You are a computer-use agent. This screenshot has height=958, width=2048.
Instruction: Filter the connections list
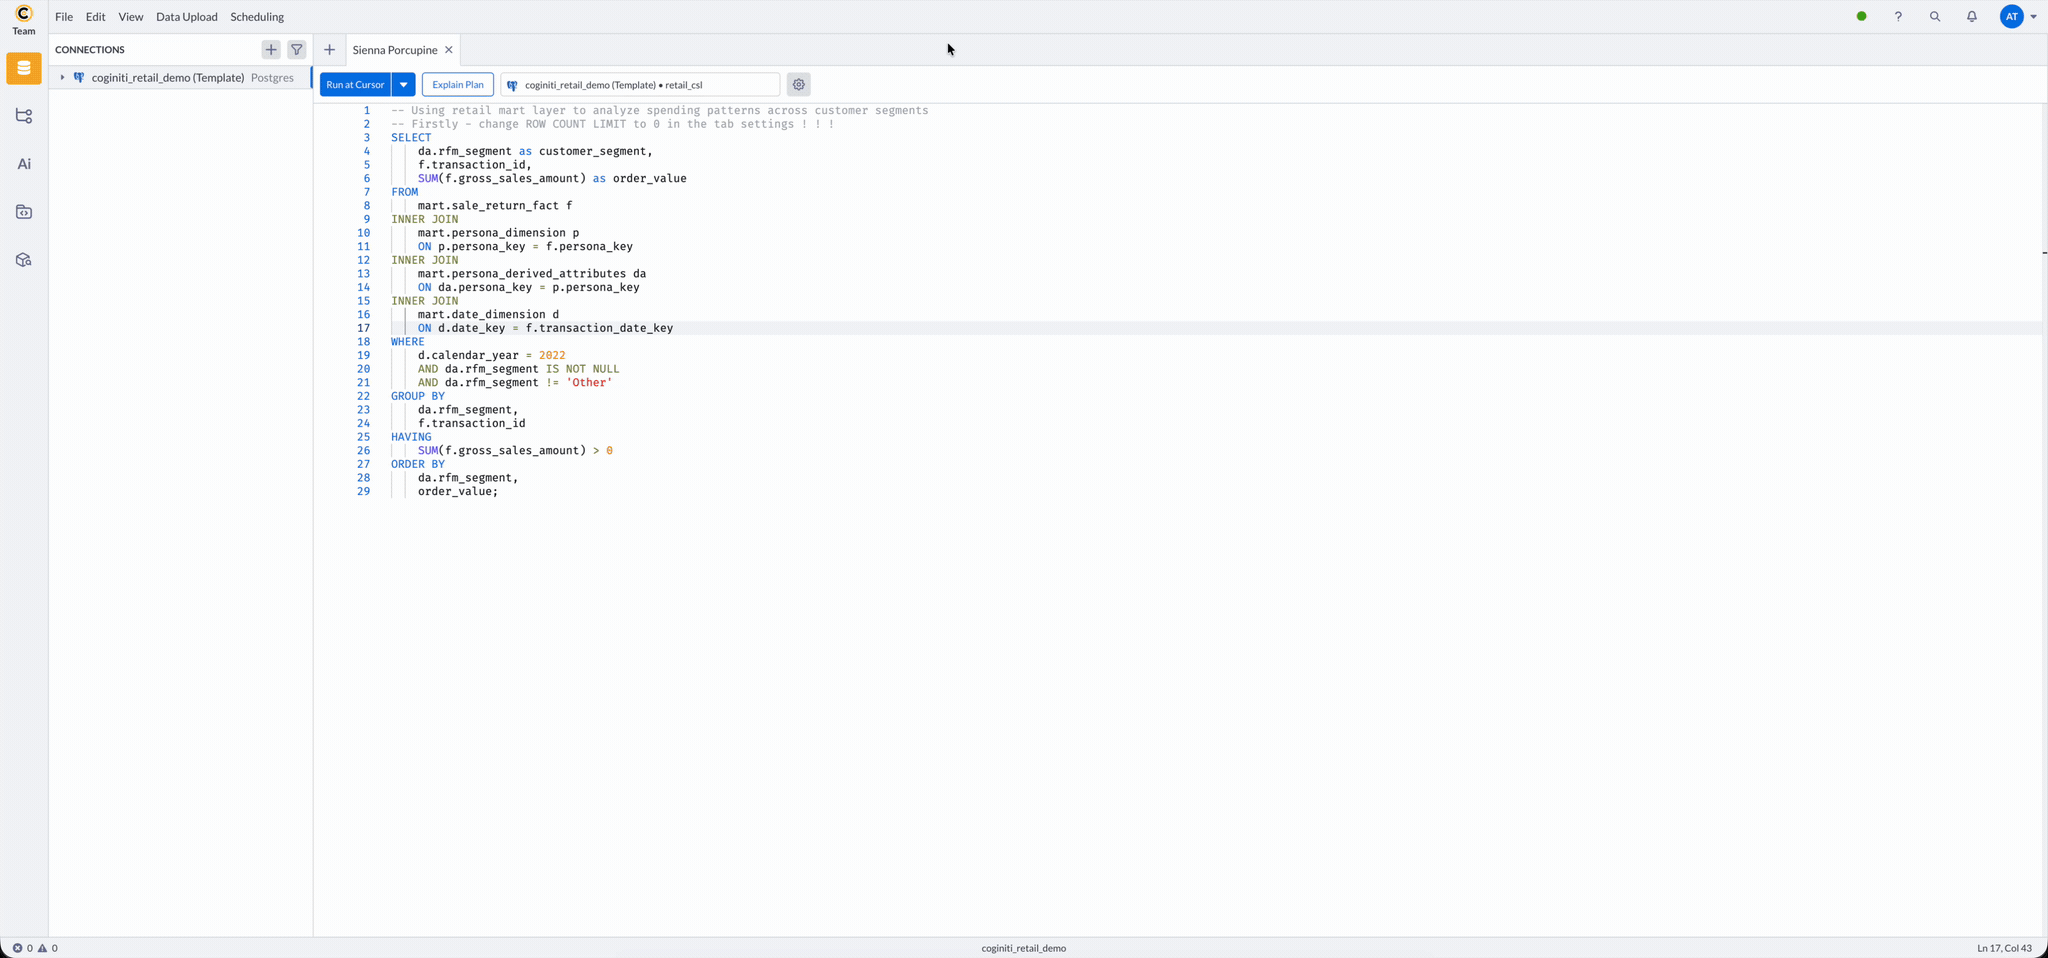pos(297,49)
